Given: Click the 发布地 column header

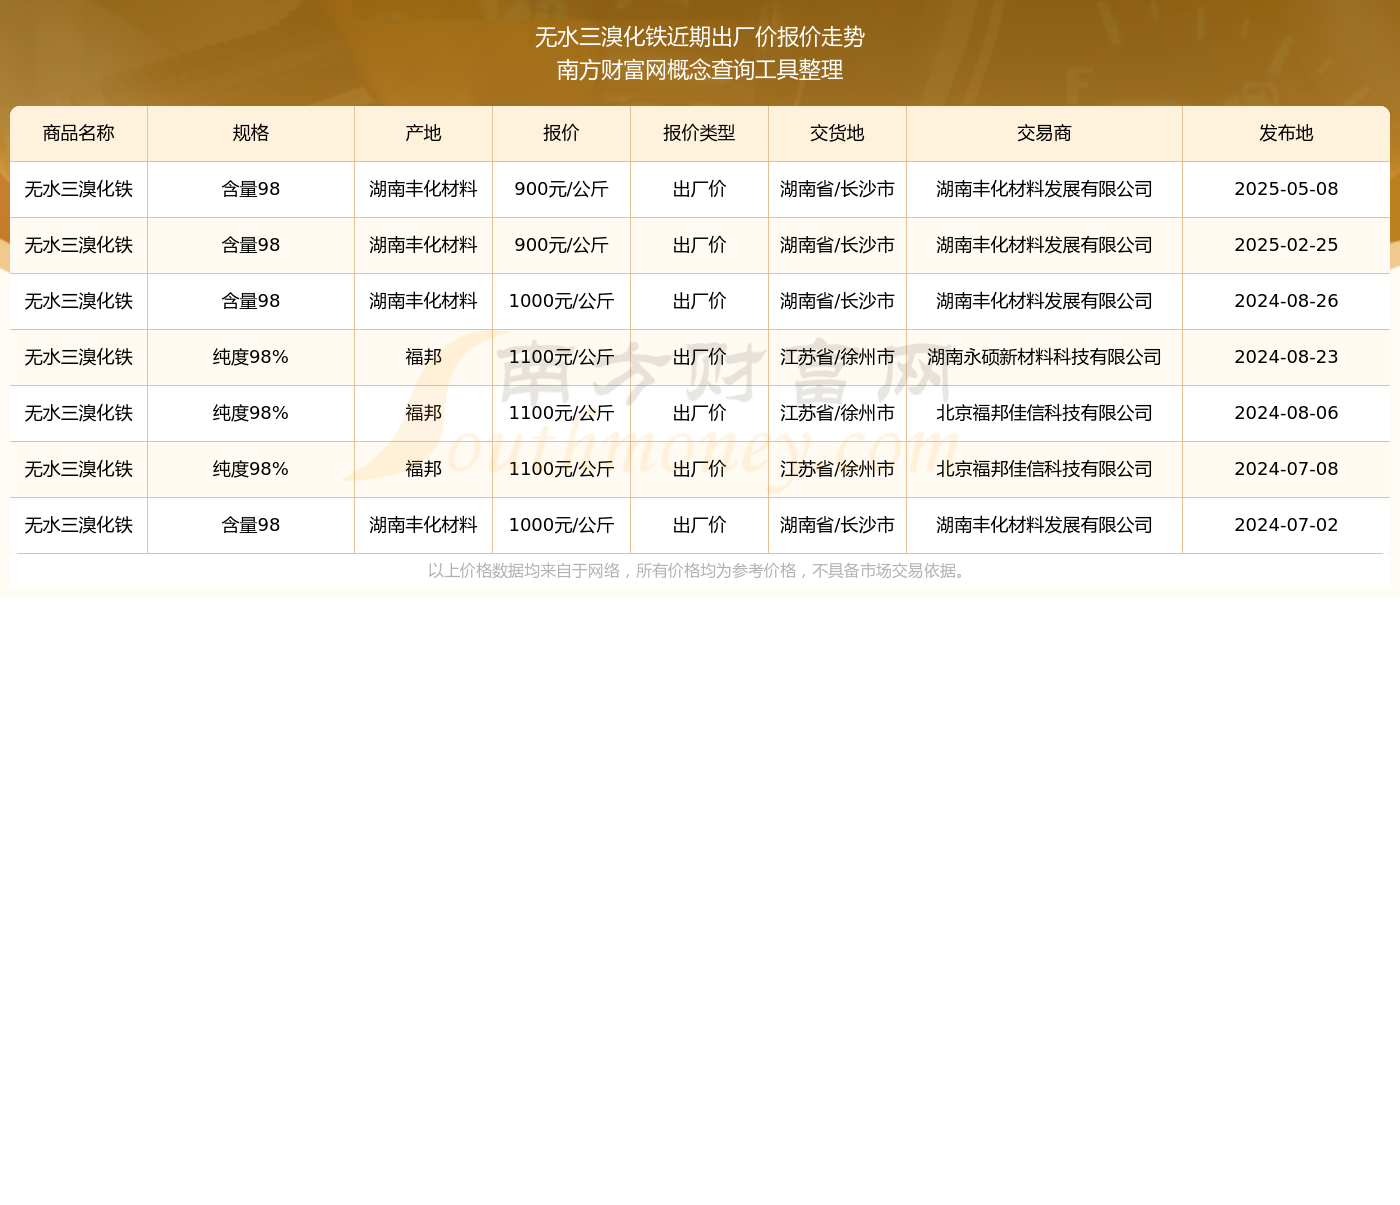Looking at the screenshot, I should pyautogui.click(x=1286, y=133).
